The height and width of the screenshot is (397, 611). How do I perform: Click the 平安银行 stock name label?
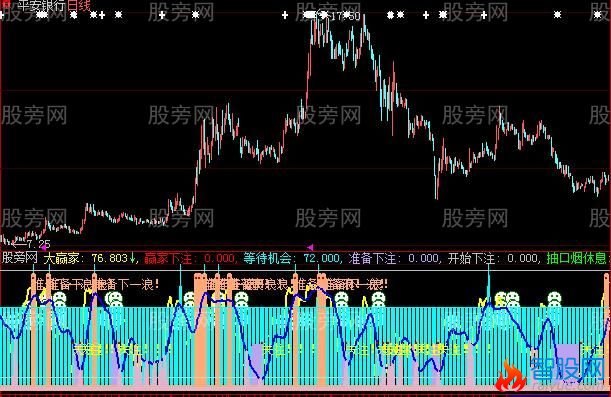coord(42,5)
